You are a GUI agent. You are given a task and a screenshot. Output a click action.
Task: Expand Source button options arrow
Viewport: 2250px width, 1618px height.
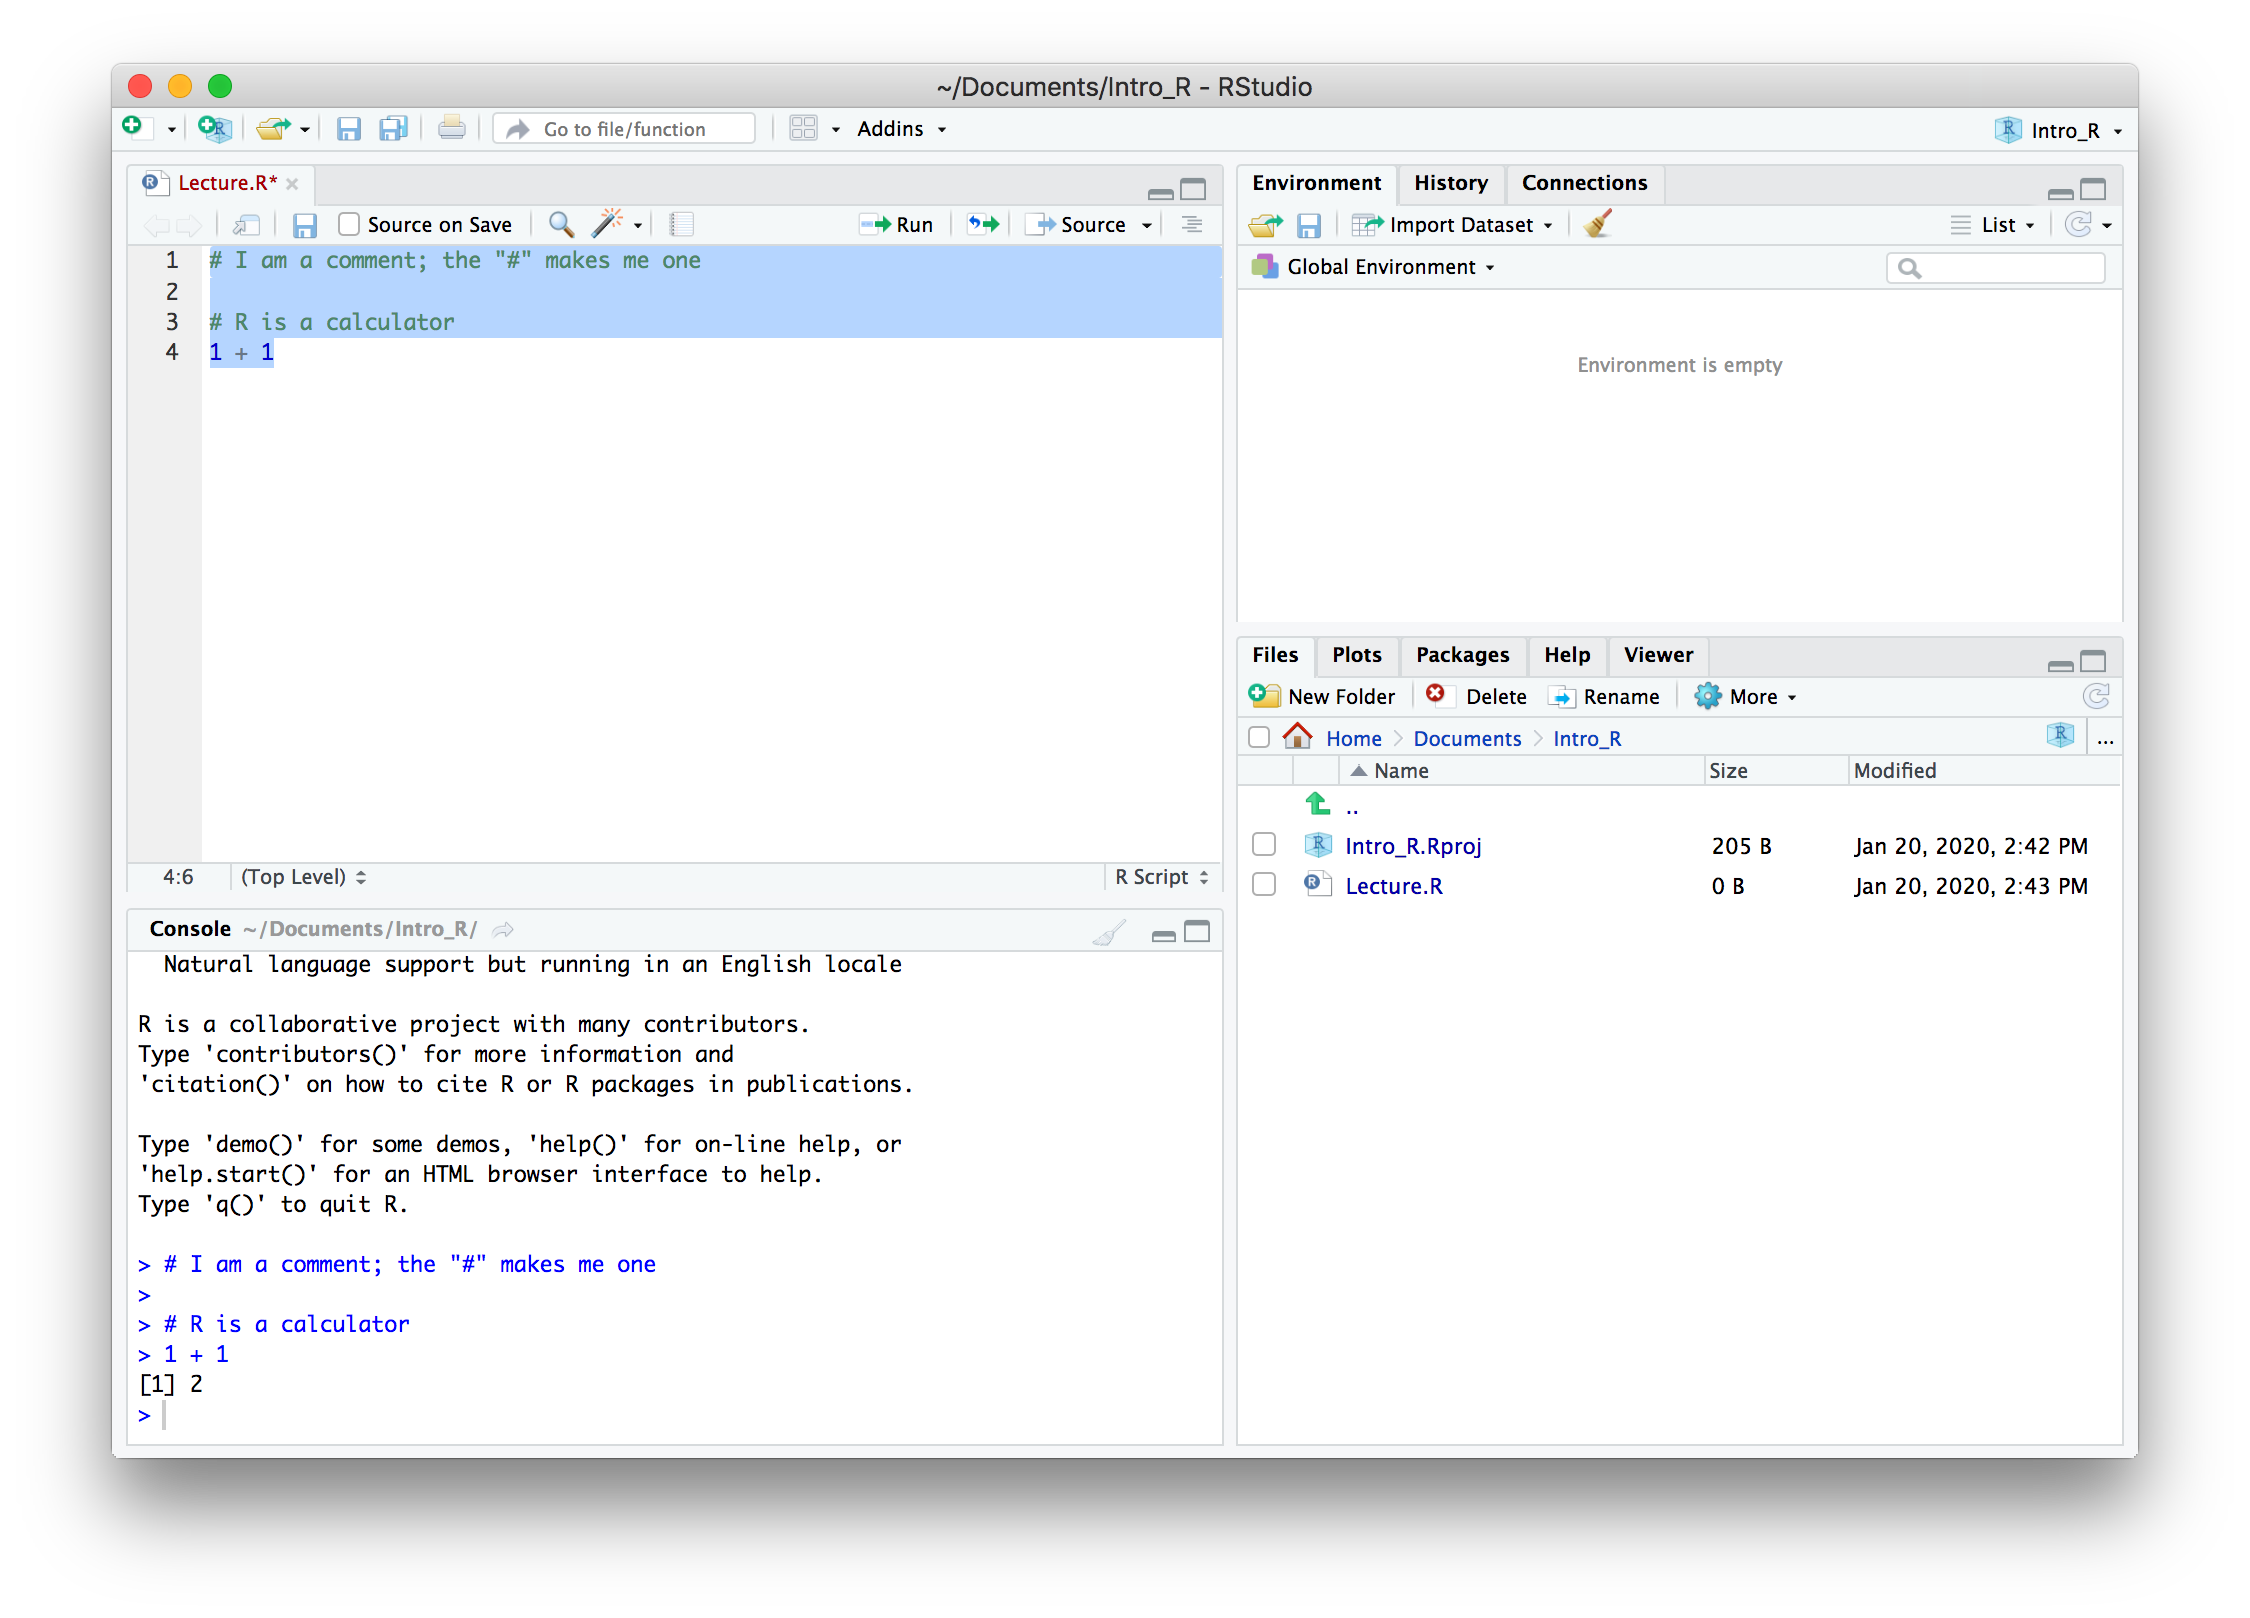[1147, 226]
